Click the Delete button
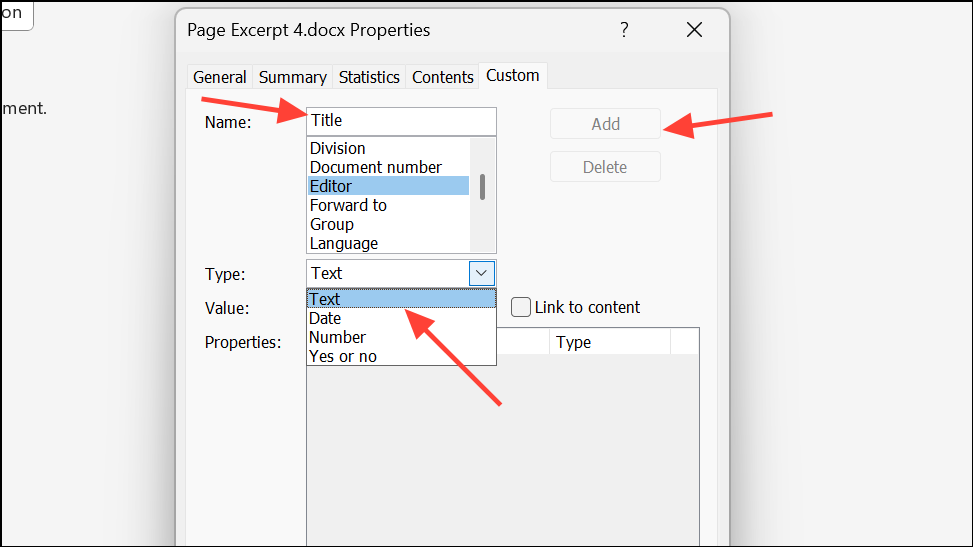 point(605,167)
